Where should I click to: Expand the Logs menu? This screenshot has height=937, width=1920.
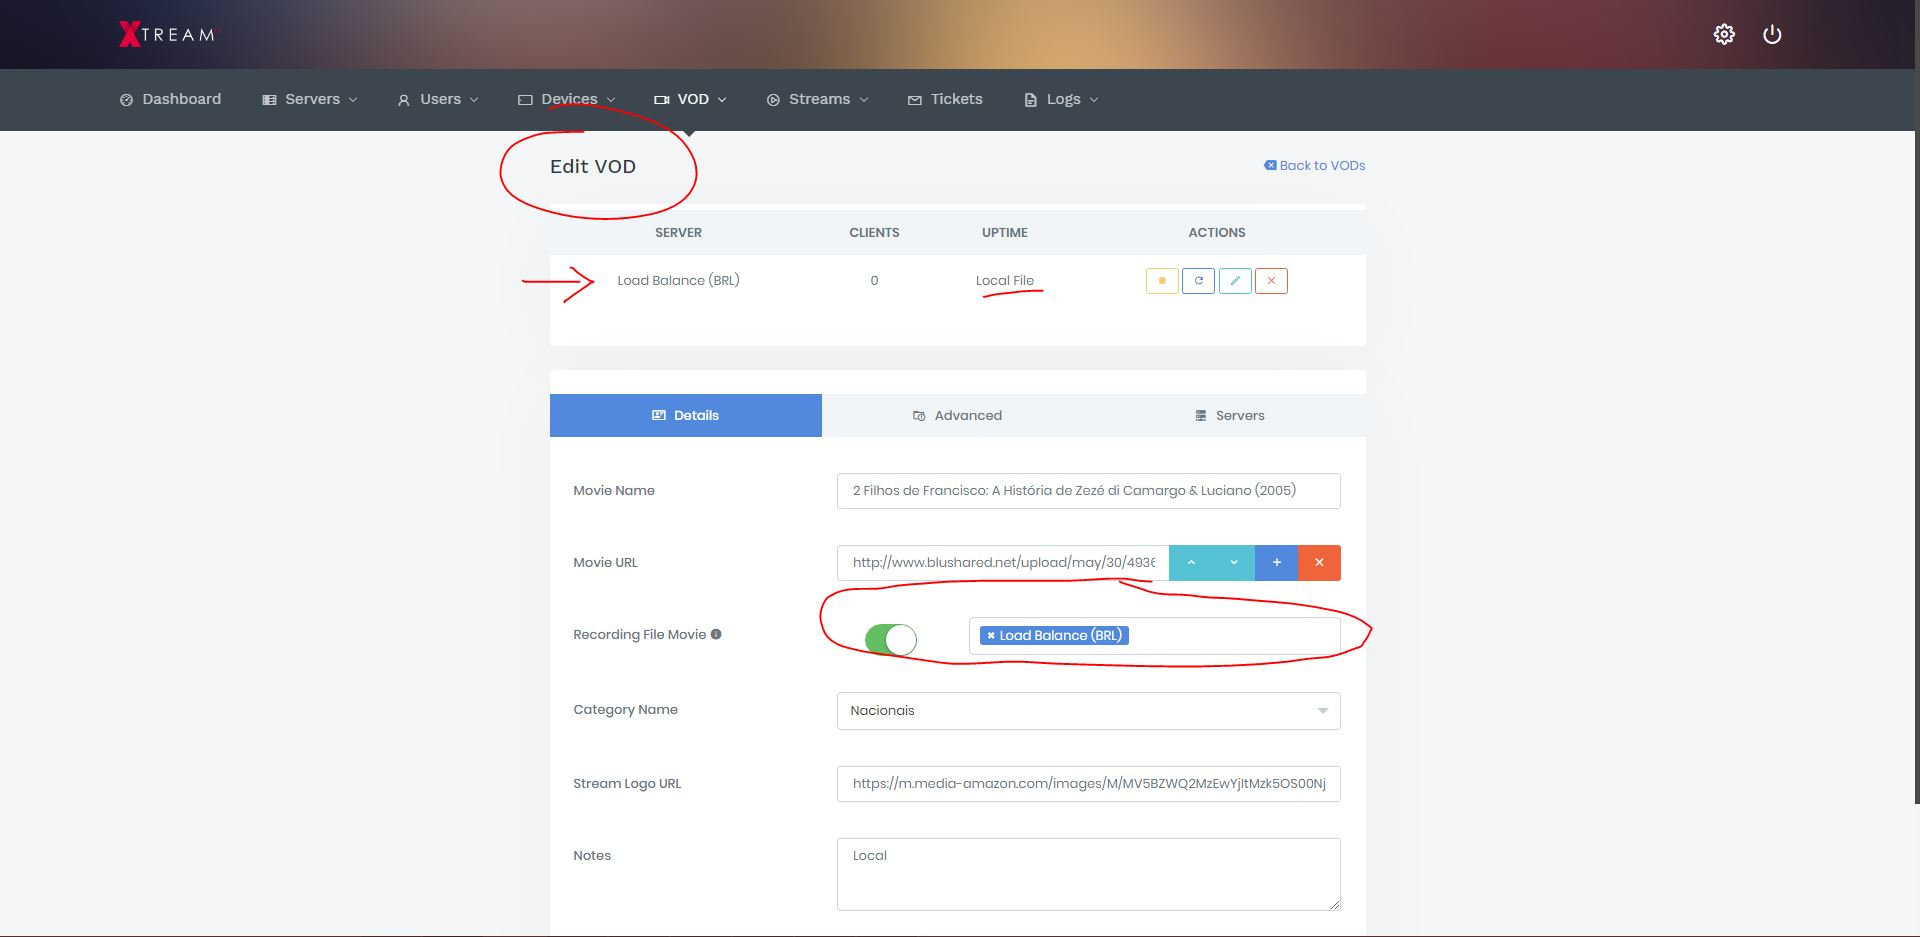(x=1061, y=100)
